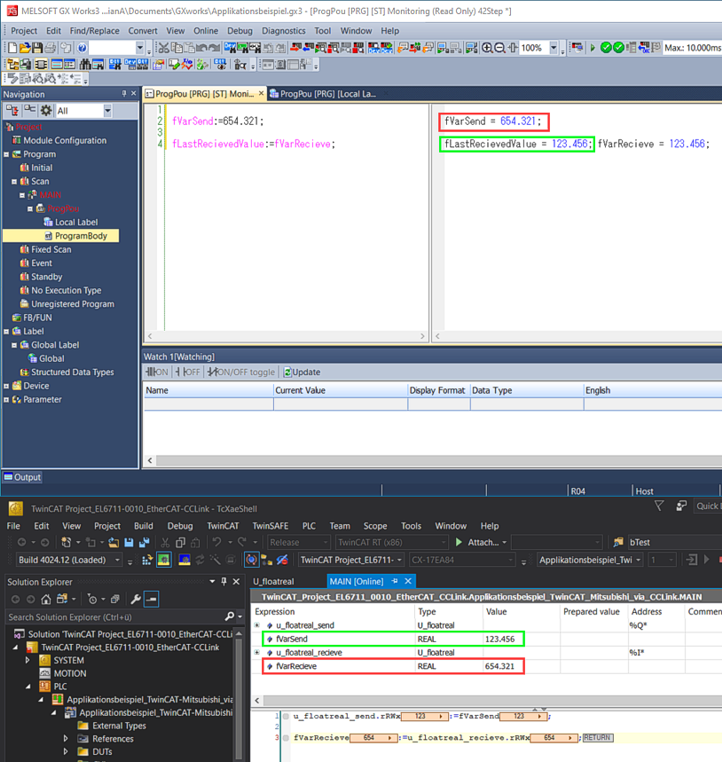Click the Max.: 10.000ms scan time field

click(692, 48)
